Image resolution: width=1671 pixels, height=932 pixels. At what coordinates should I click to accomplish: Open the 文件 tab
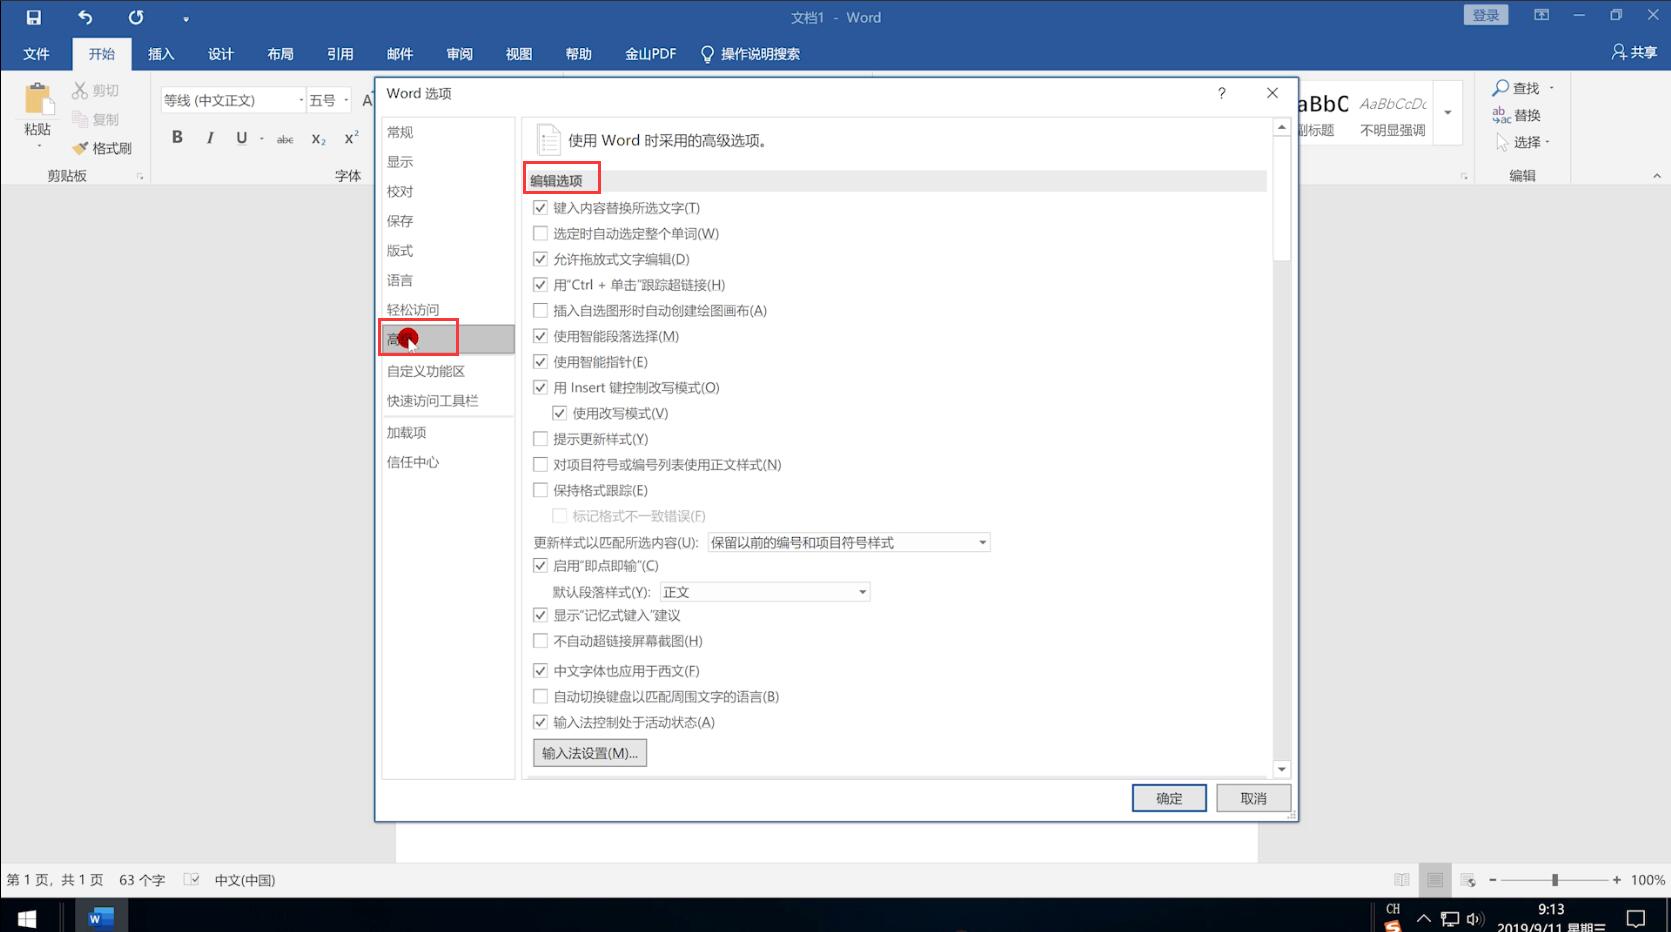[36, 54]
